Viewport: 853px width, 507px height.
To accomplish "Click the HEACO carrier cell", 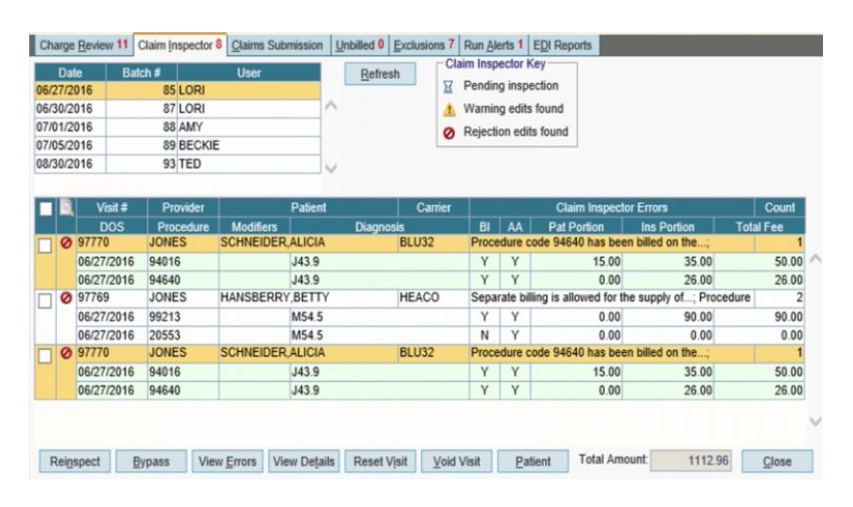I will pos(434,298).
